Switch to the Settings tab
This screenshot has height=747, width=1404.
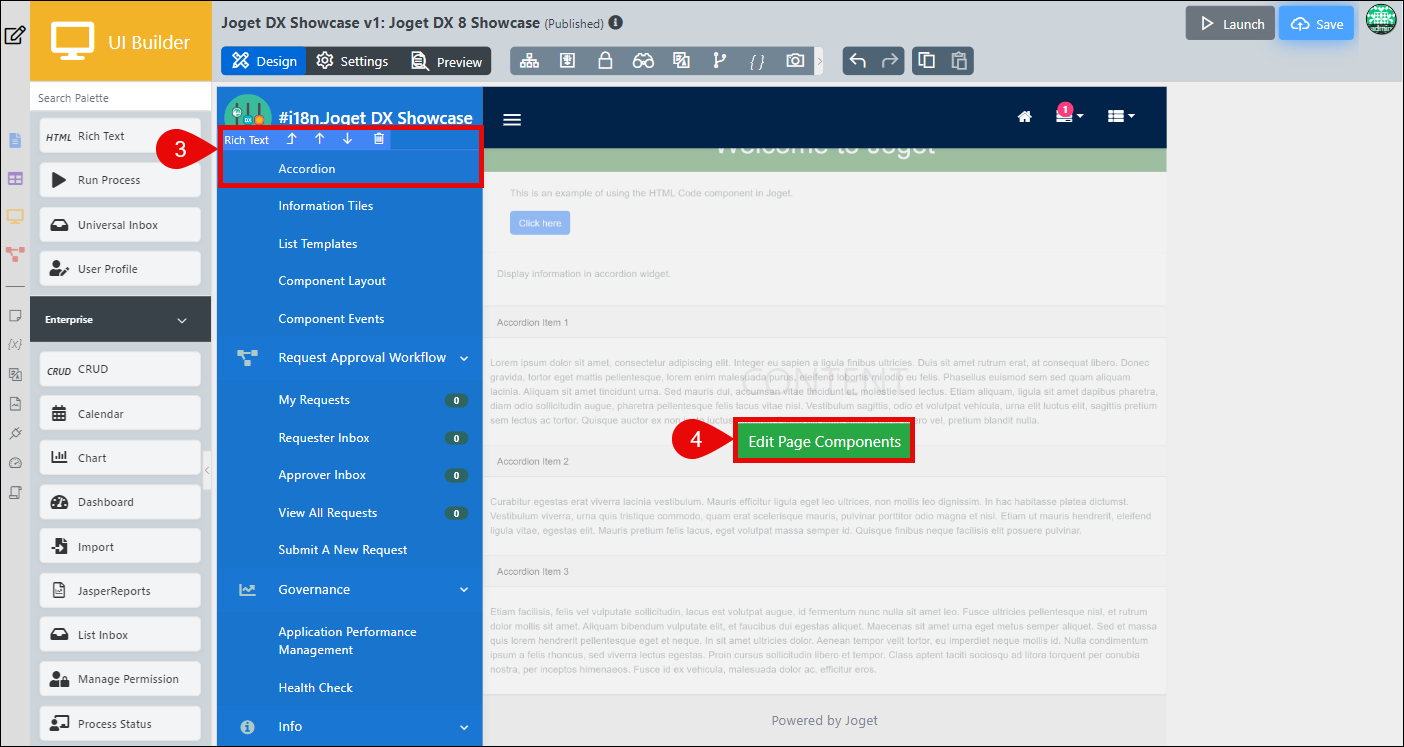pos(352,61)
